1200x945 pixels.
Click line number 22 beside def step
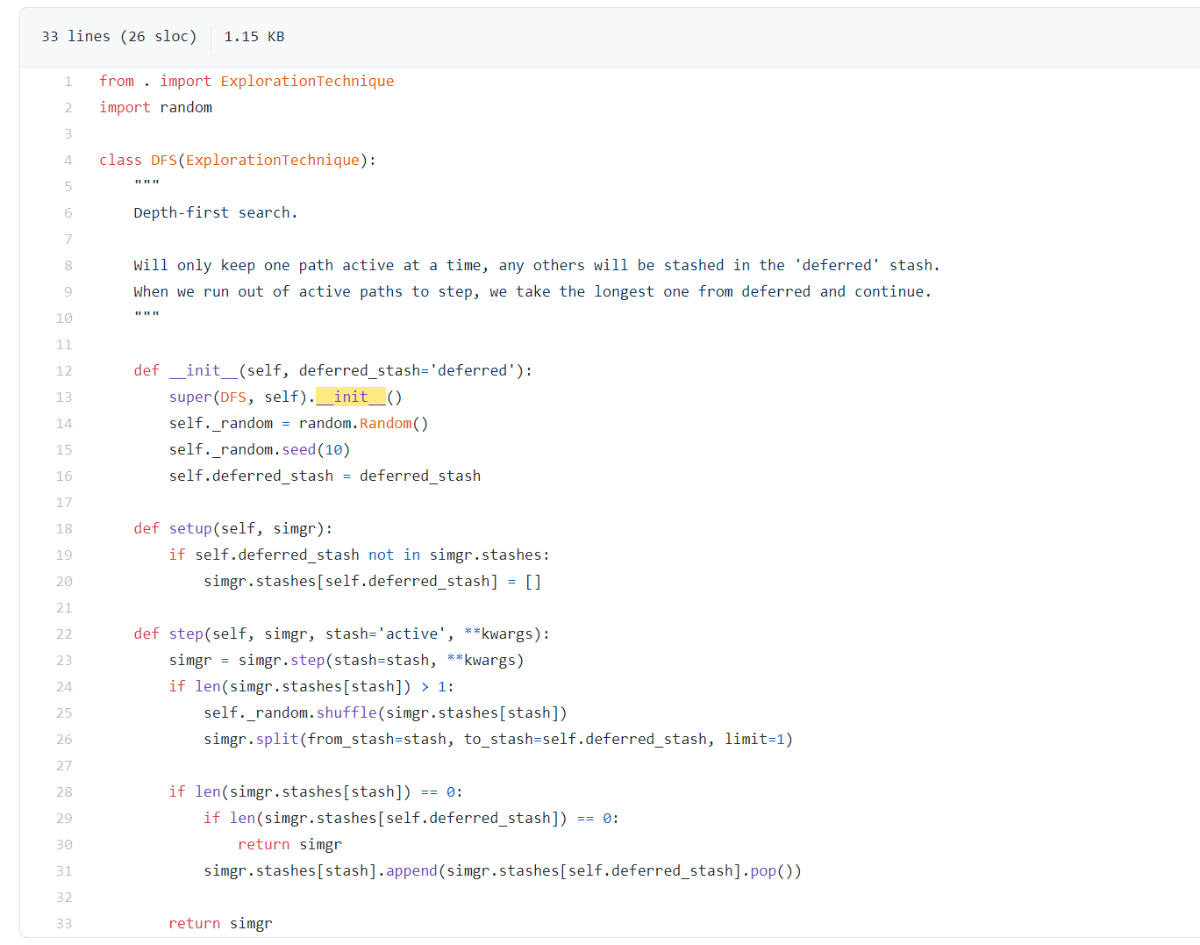[x=64, y=634]
